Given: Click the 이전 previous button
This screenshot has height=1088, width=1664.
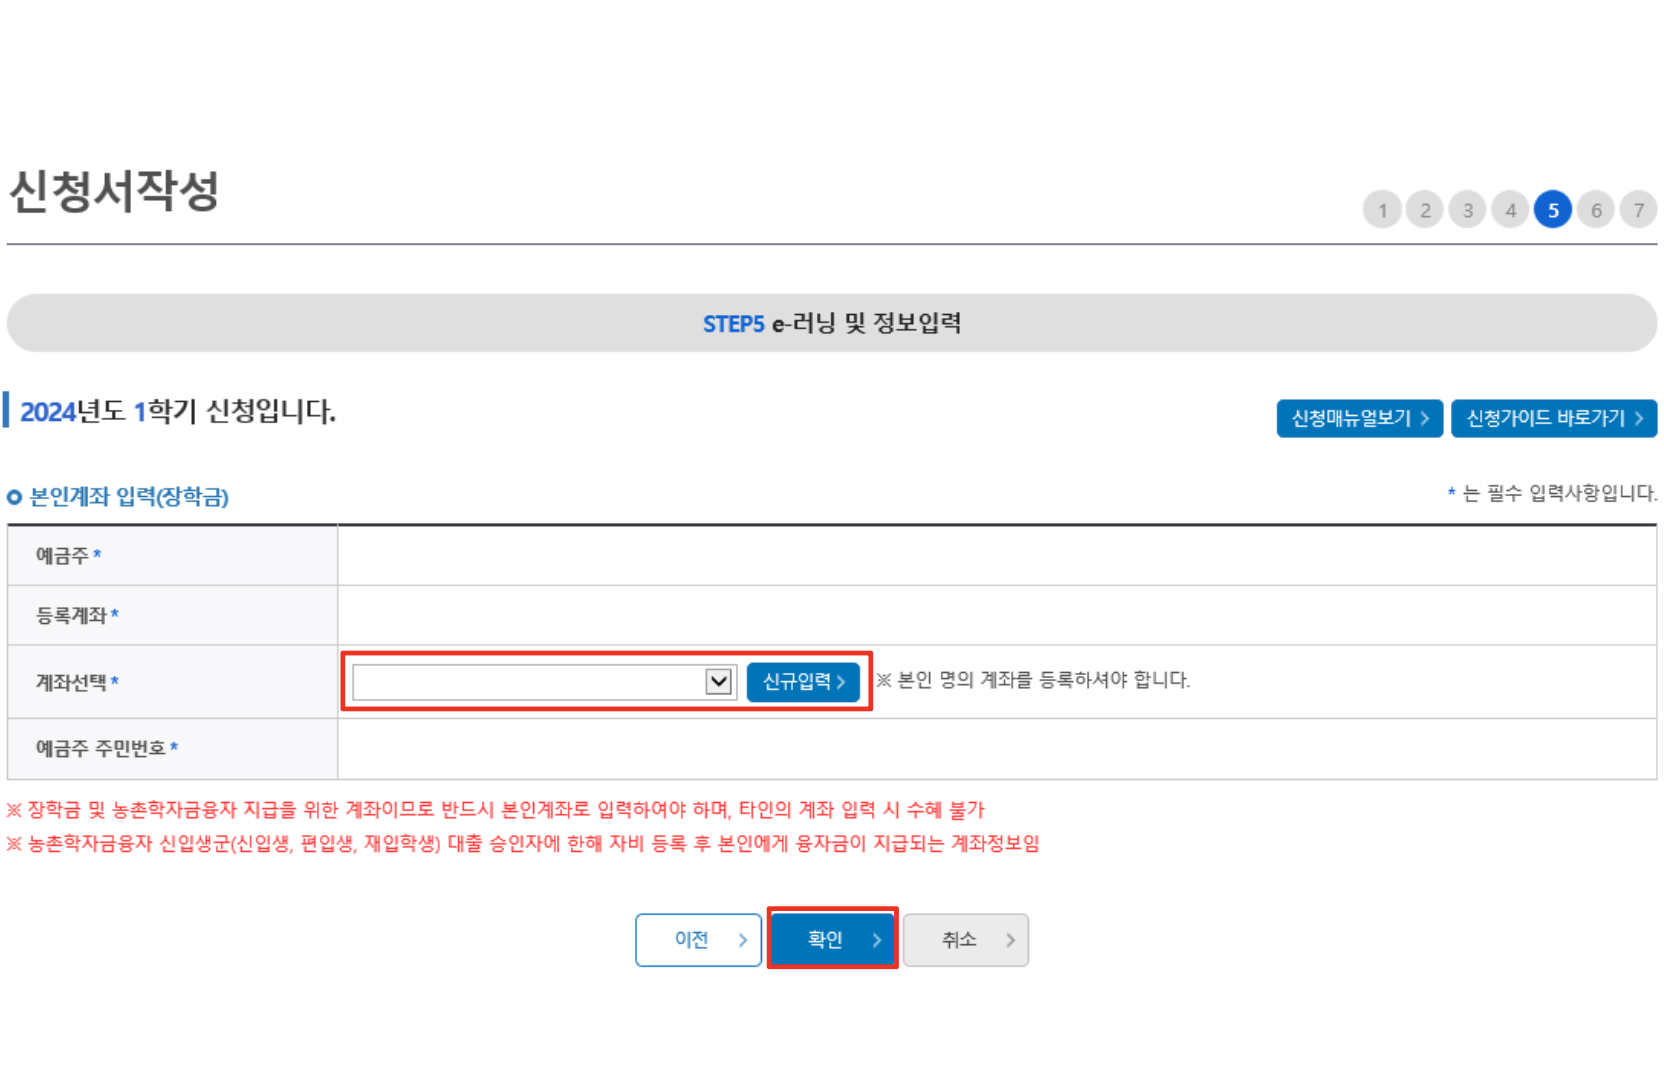Looking at the screenshot, I should [x=698, y=939].
